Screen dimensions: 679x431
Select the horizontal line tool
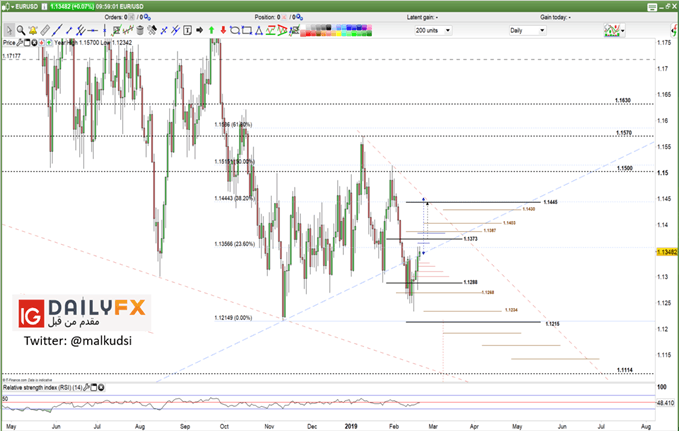pos(92,30)
